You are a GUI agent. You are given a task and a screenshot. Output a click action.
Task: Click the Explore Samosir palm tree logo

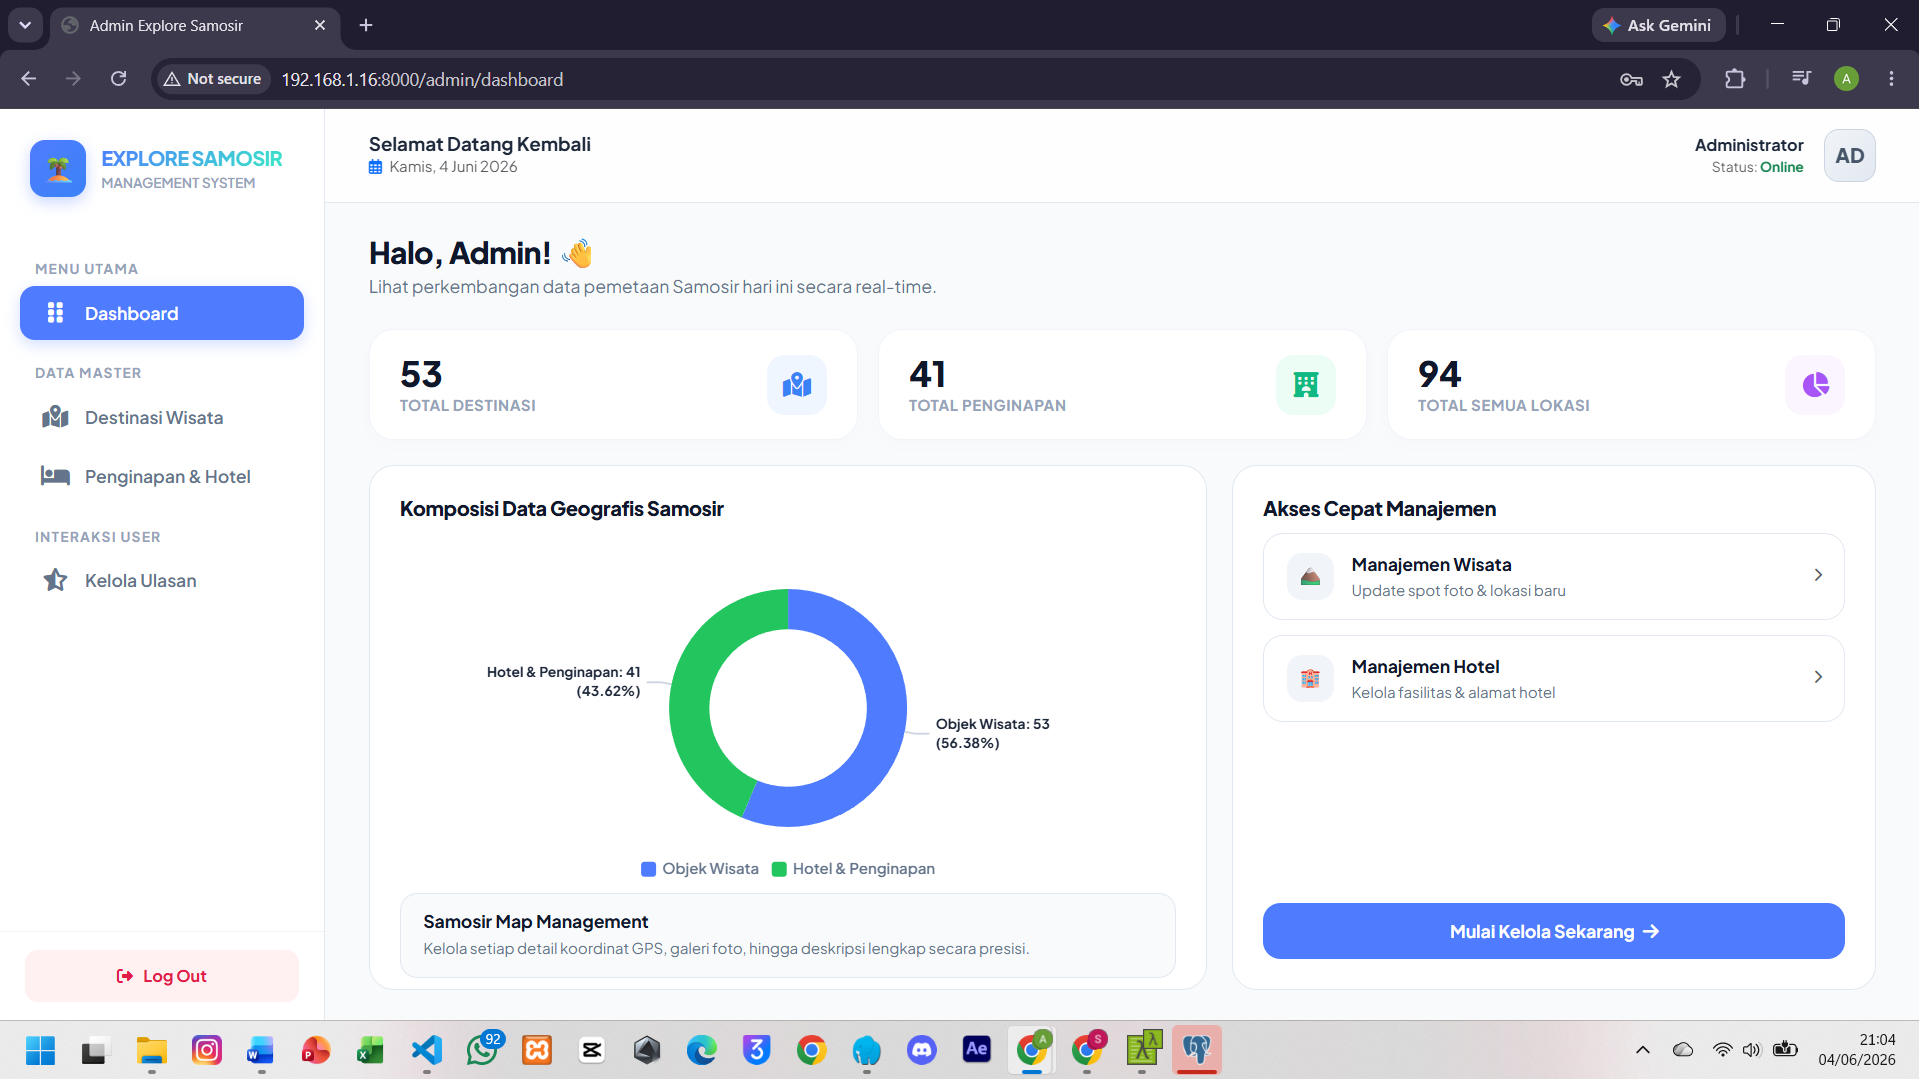[58, 168]
